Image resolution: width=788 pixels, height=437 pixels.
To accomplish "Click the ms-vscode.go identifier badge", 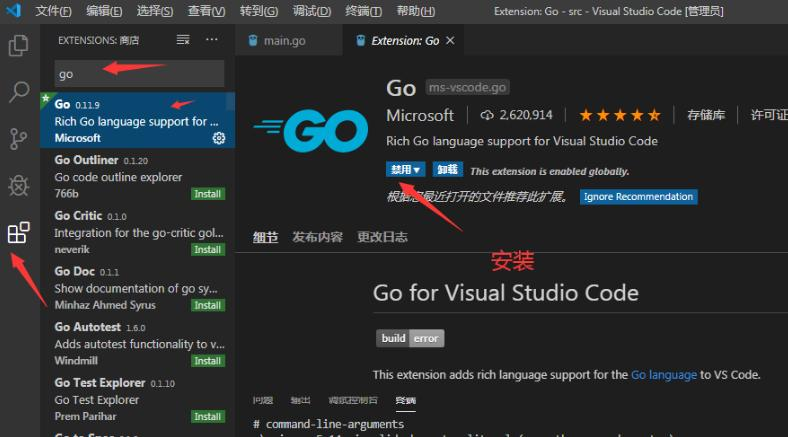I will 467,87.
